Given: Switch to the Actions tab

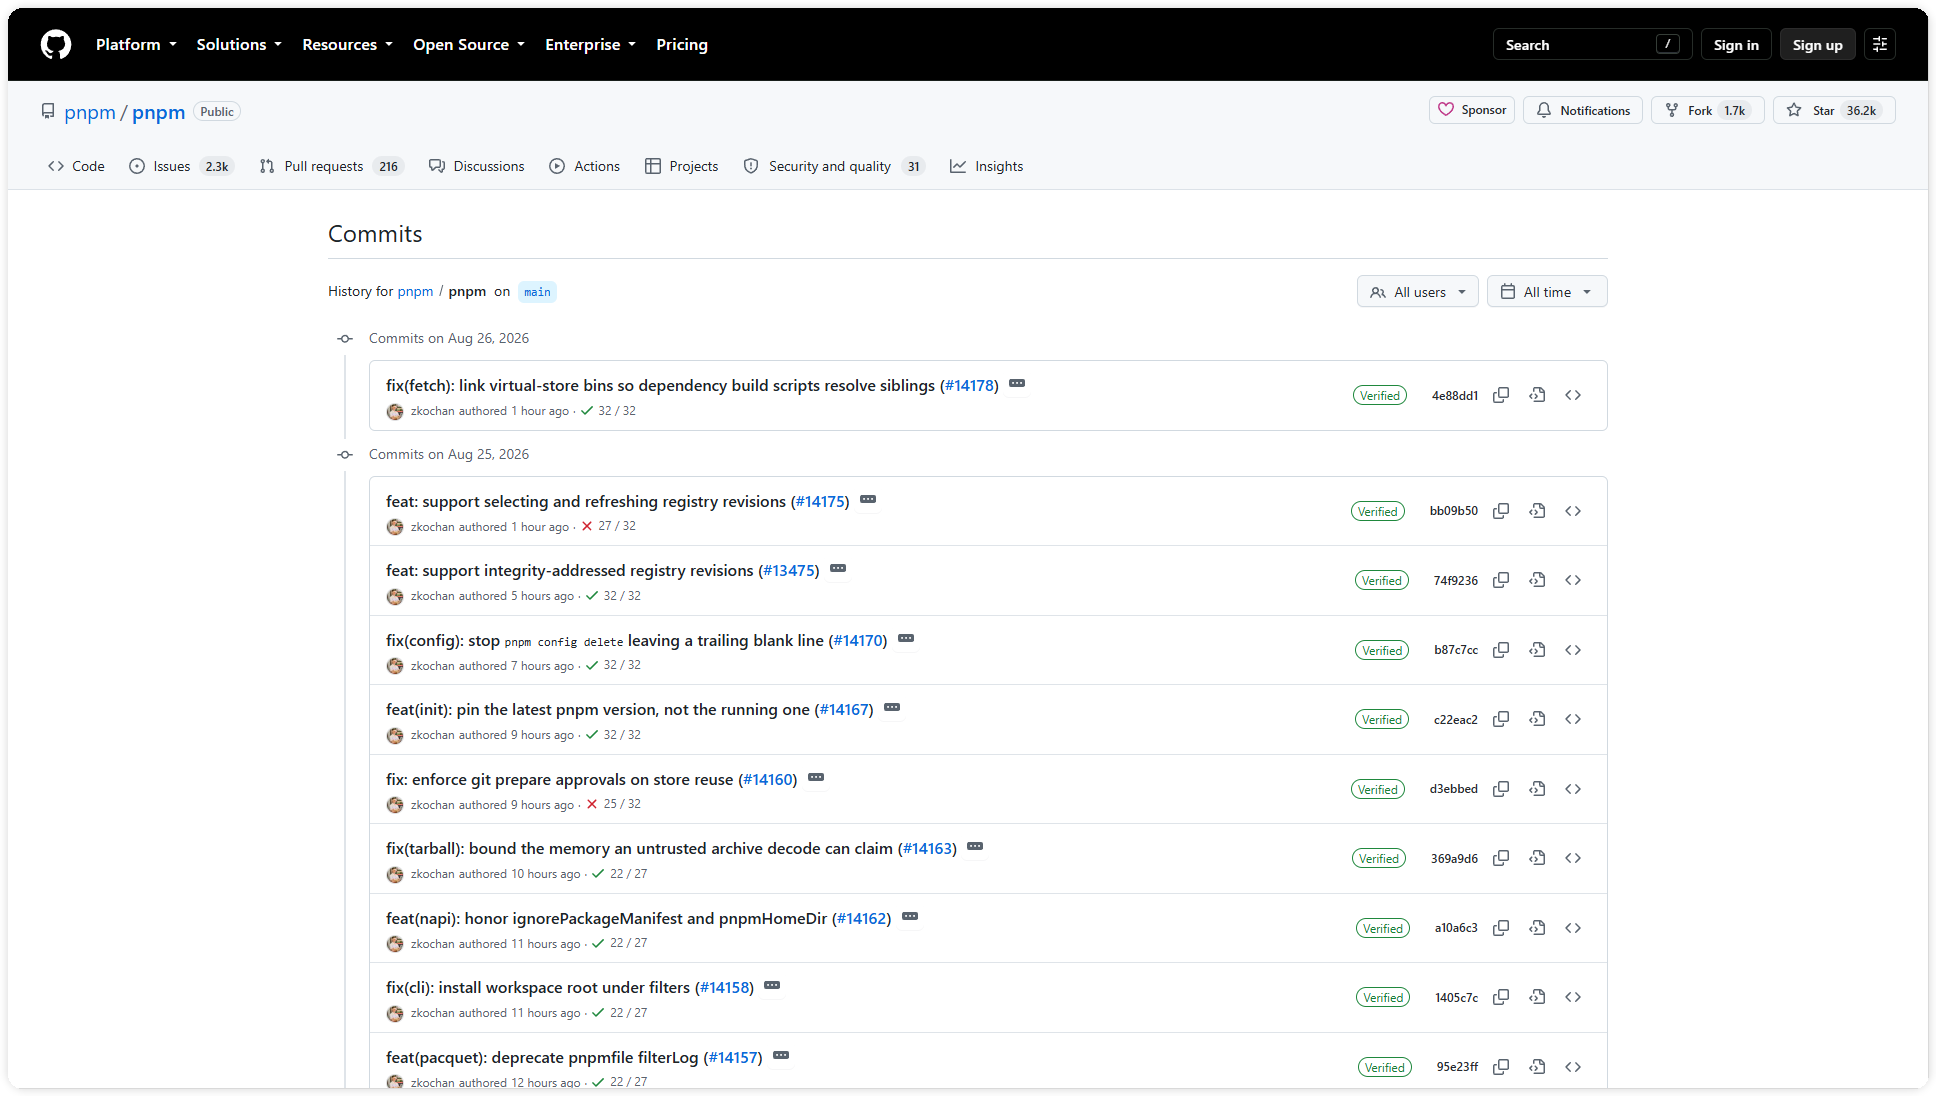Looking at the screenshot, I should [x=584, y=166].
